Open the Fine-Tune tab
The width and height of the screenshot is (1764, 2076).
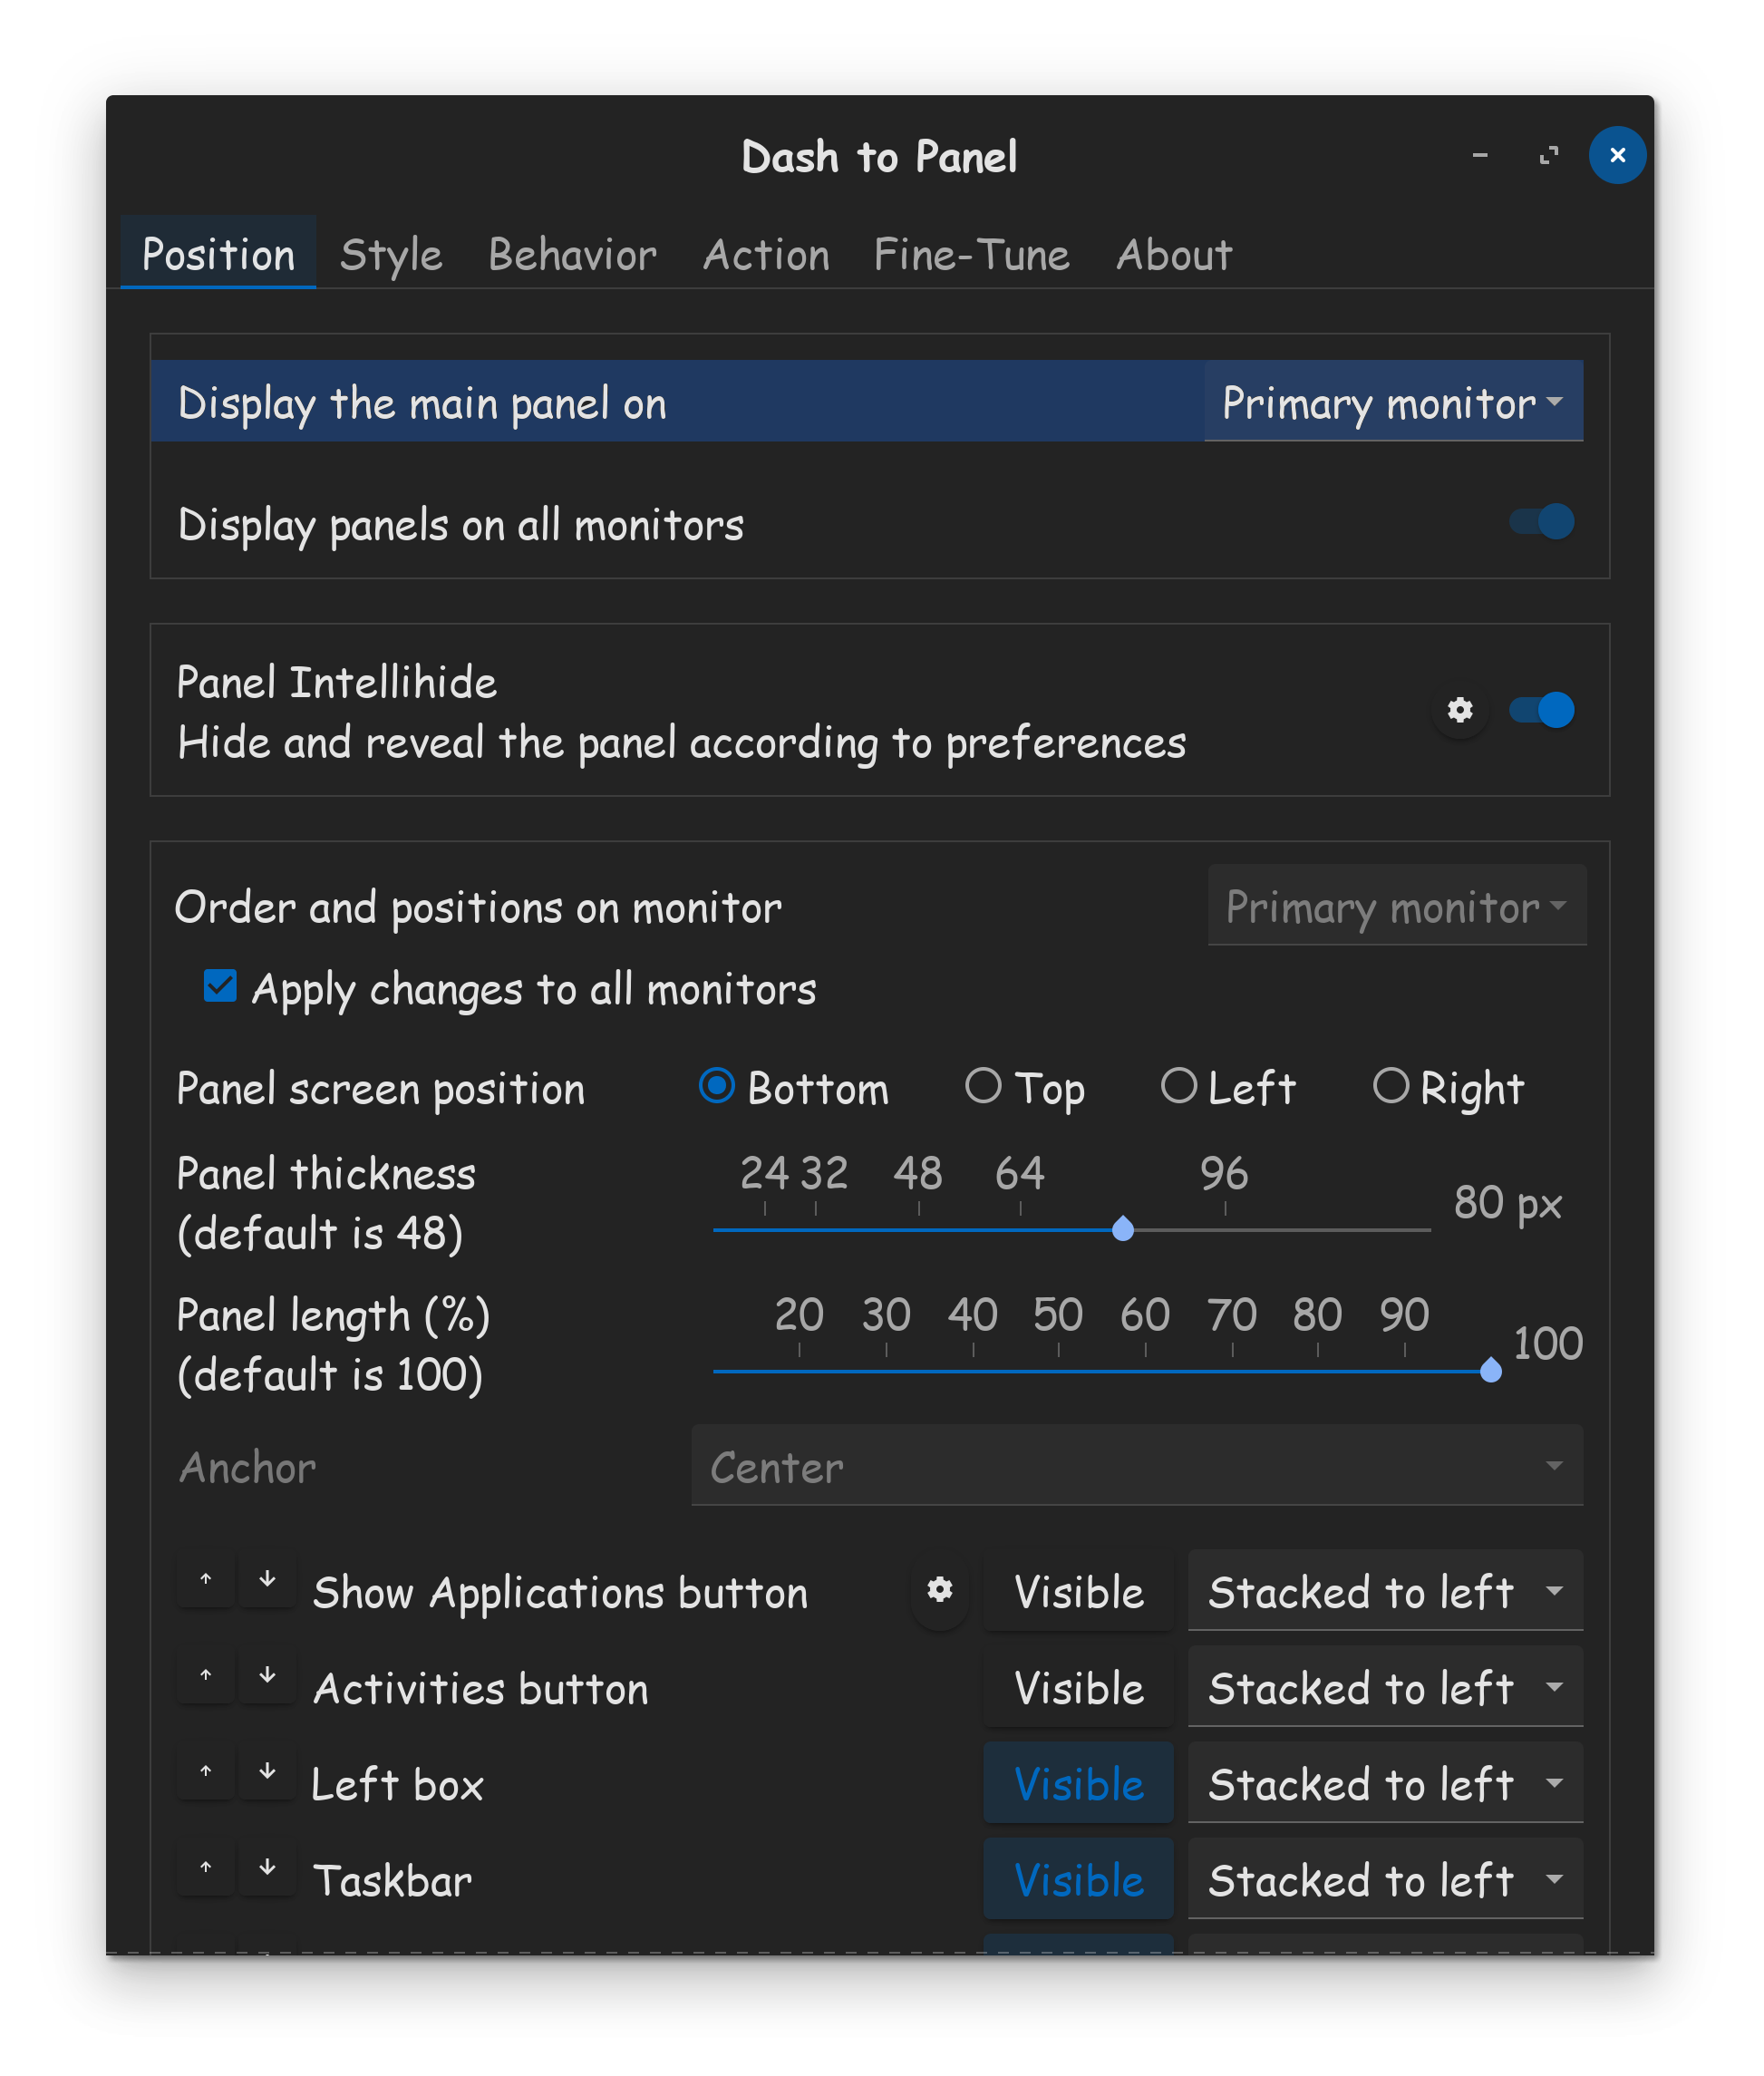[x=971, y=255]
